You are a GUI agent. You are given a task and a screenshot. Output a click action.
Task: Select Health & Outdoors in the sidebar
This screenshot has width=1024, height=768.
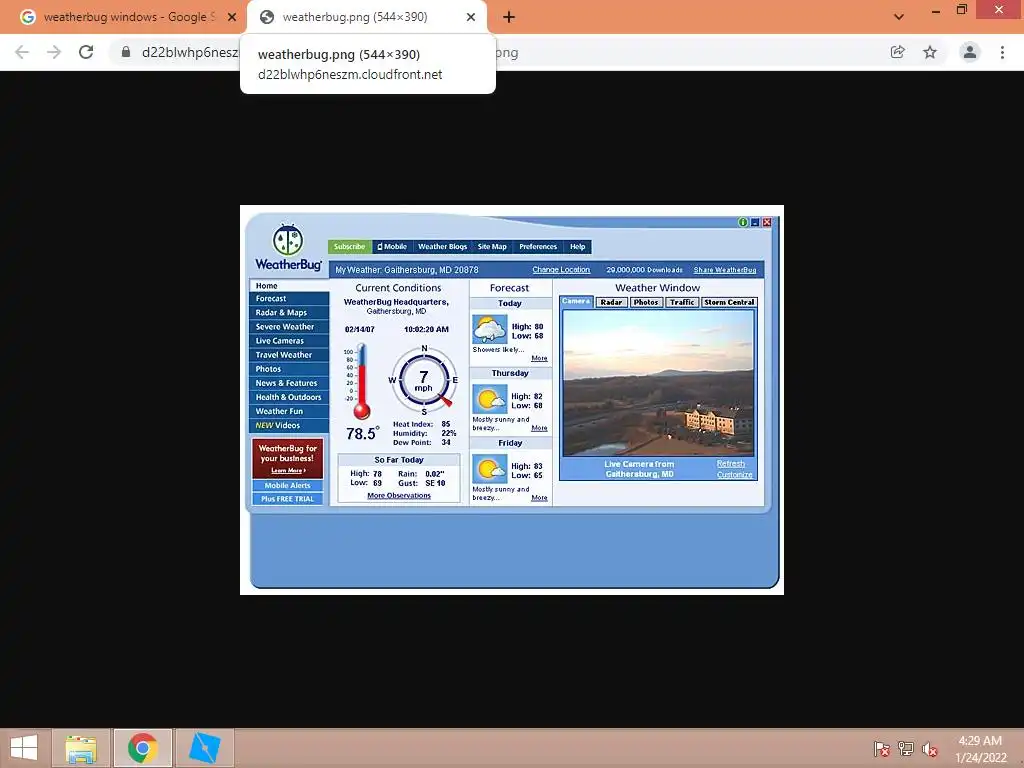pos(289,397)
